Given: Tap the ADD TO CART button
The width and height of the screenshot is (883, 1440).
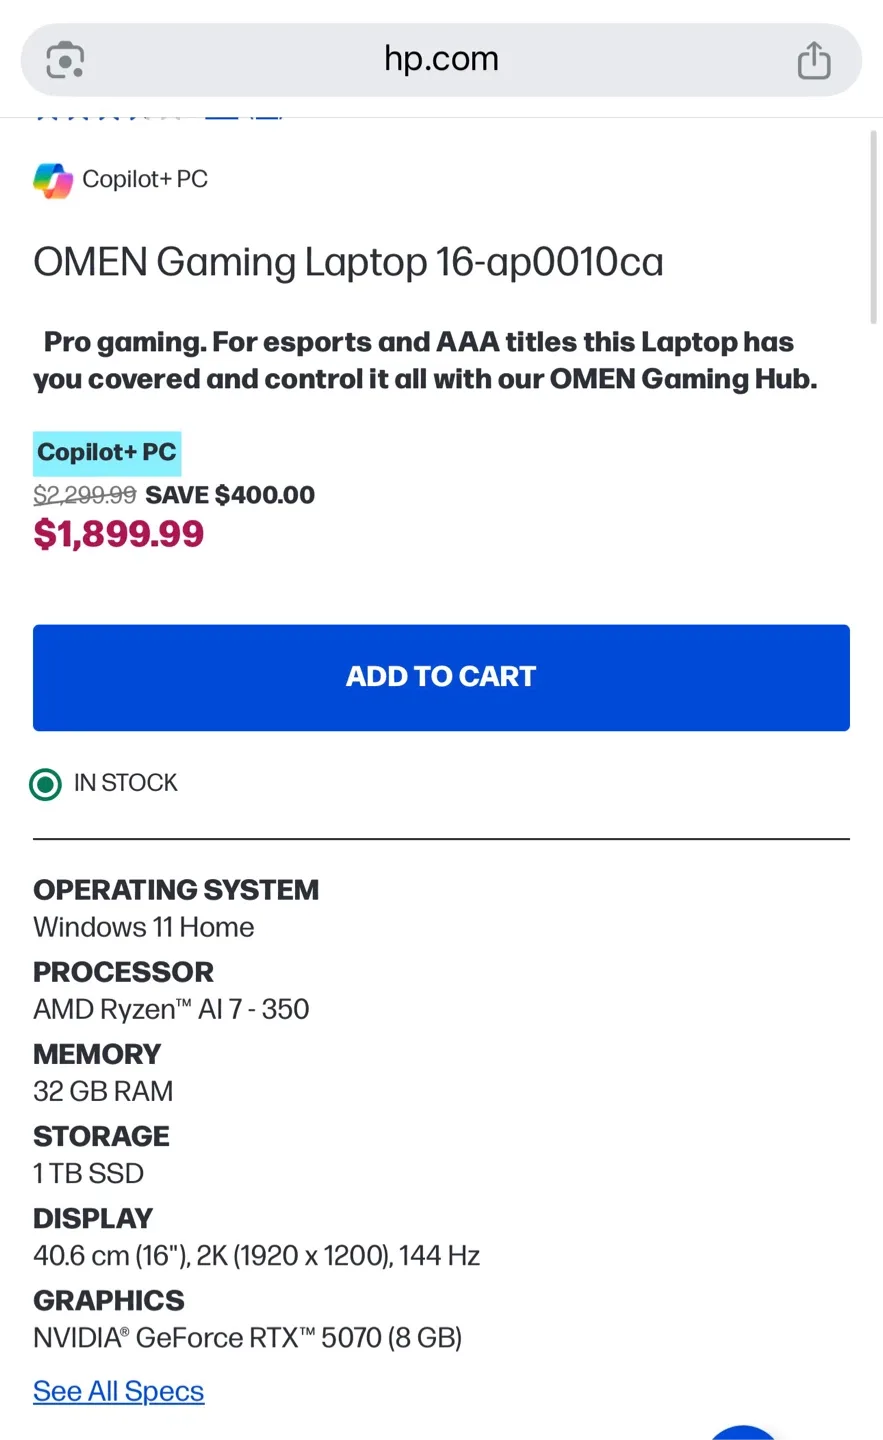Looking at the screenshot, I should (441, 677).
